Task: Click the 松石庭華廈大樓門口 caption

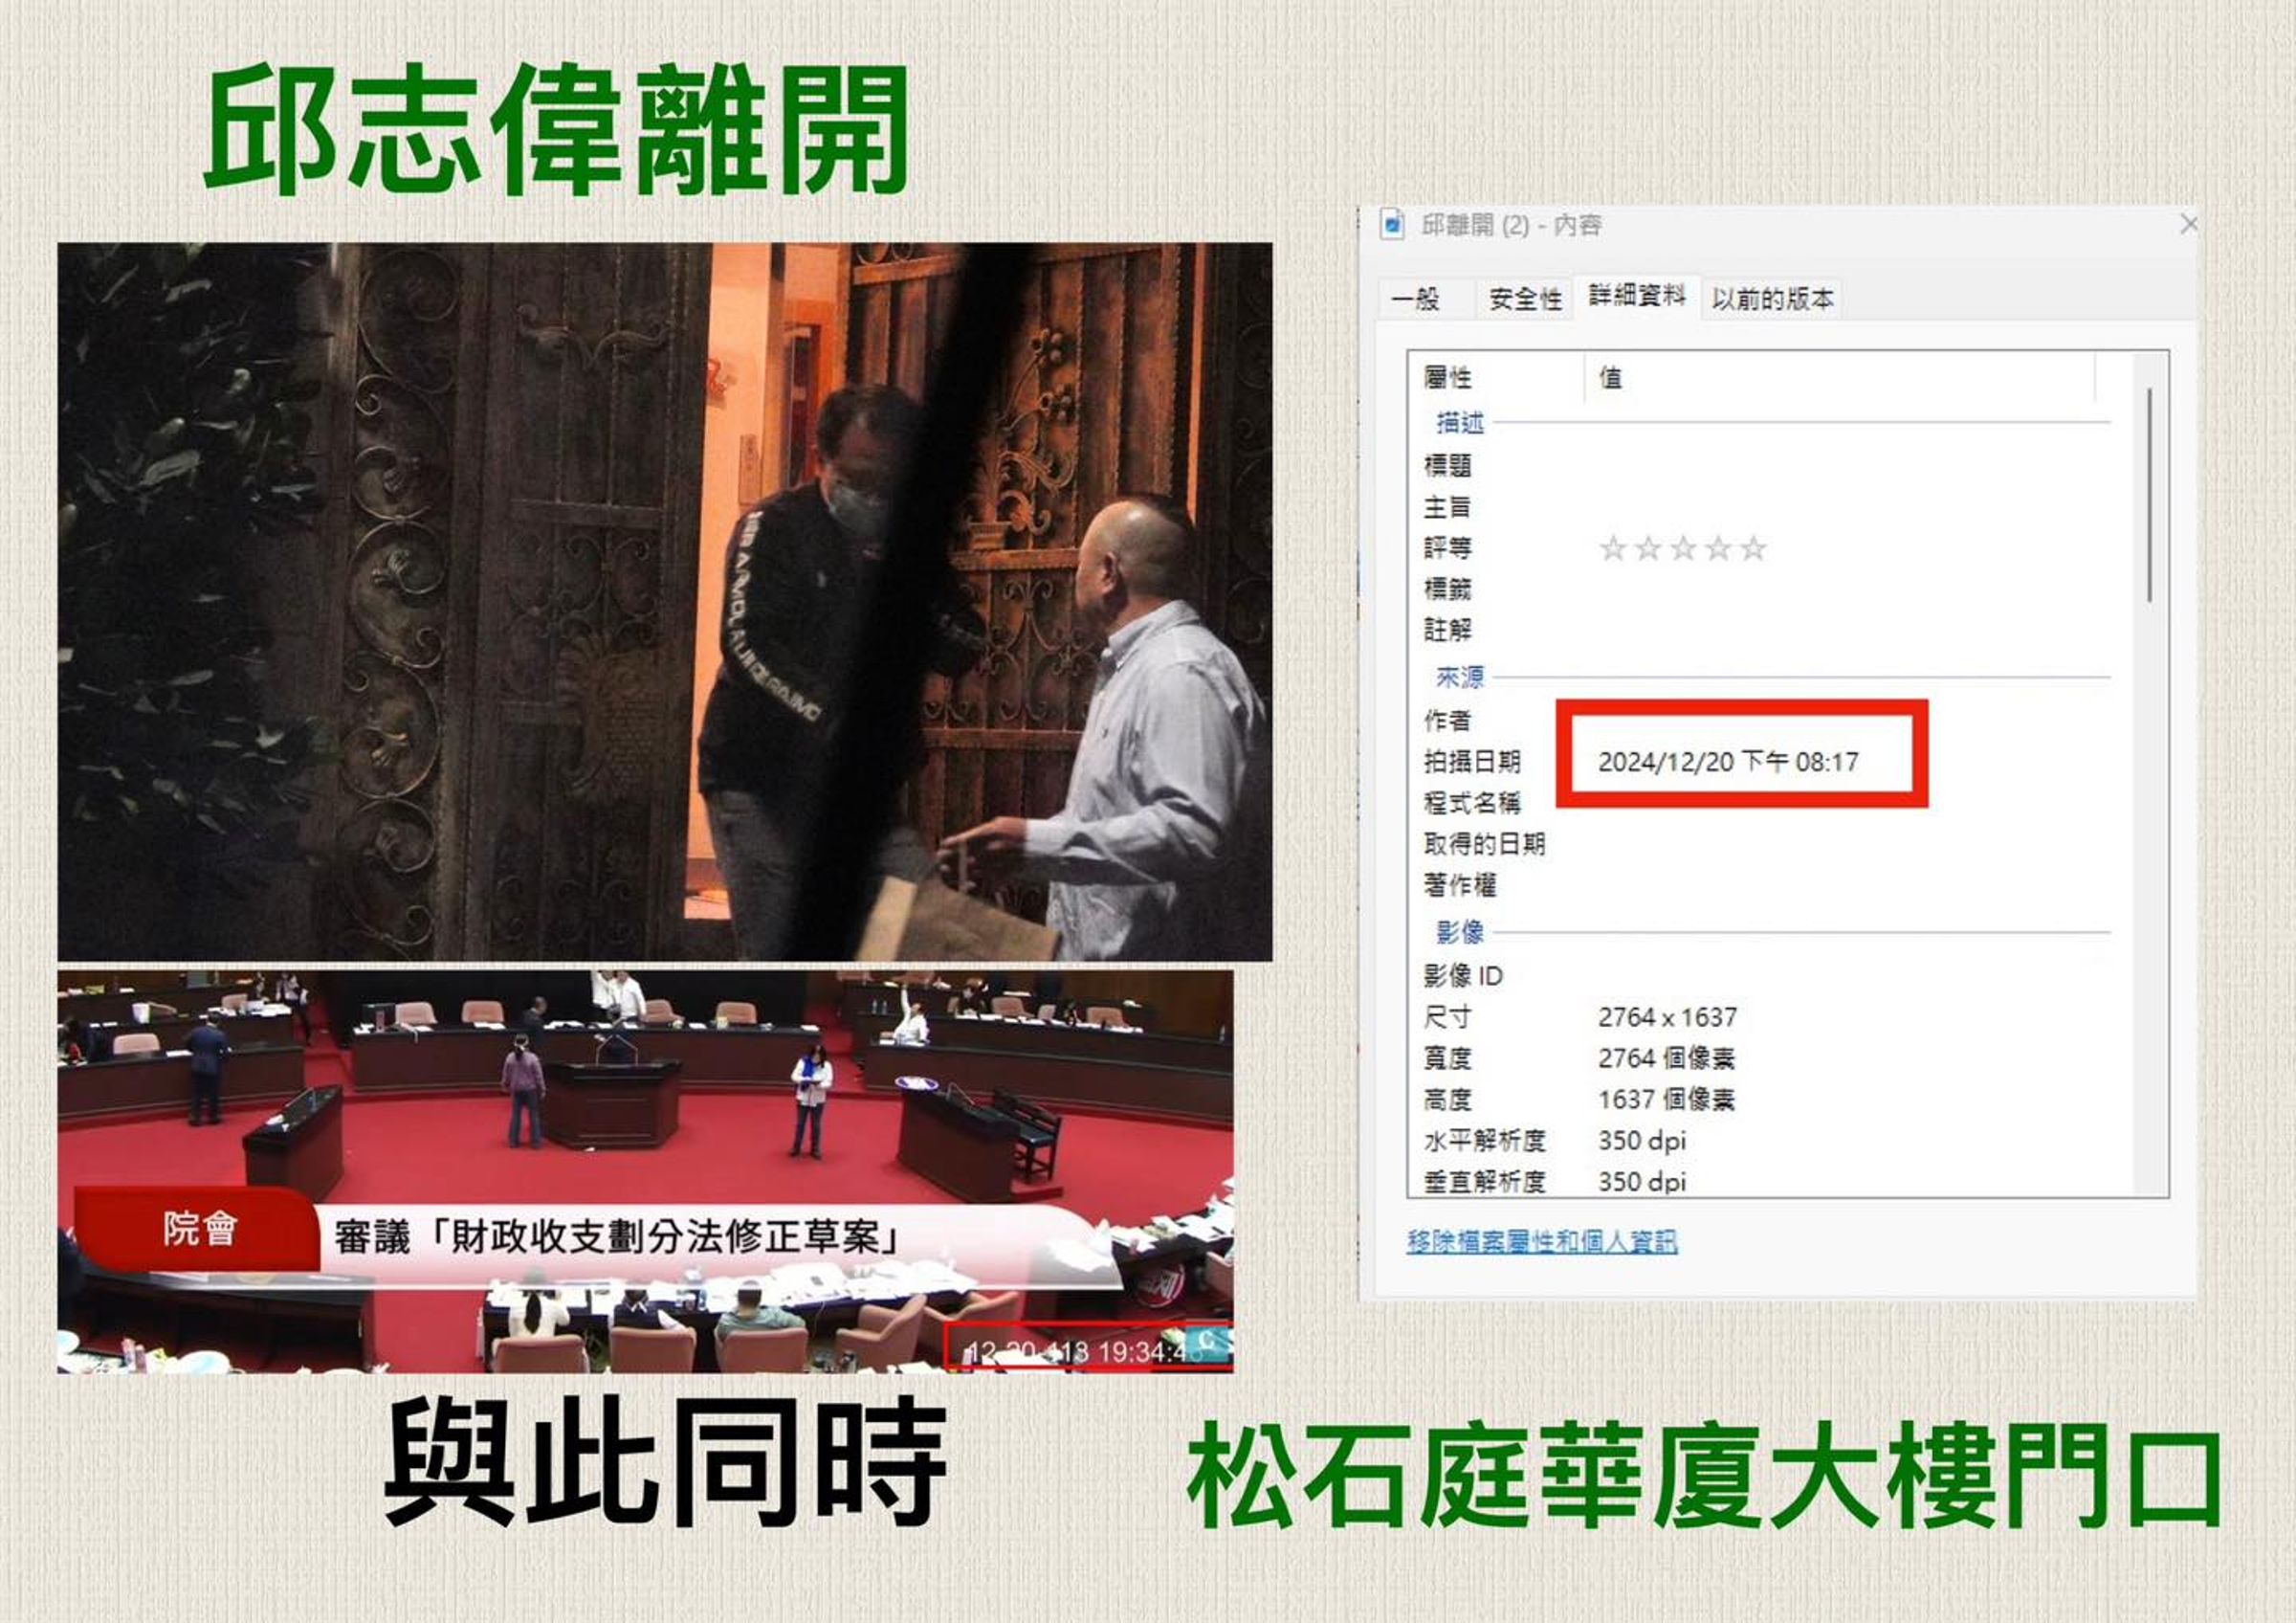Action: (x=1704, y=1476)
